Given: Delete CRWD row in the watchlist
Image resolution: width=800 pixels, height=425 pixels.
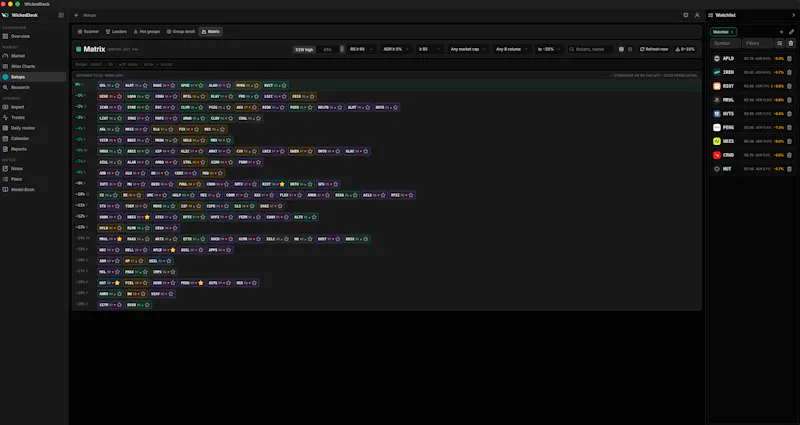Looking at the screenshot, I should click(x=789, y=155).
